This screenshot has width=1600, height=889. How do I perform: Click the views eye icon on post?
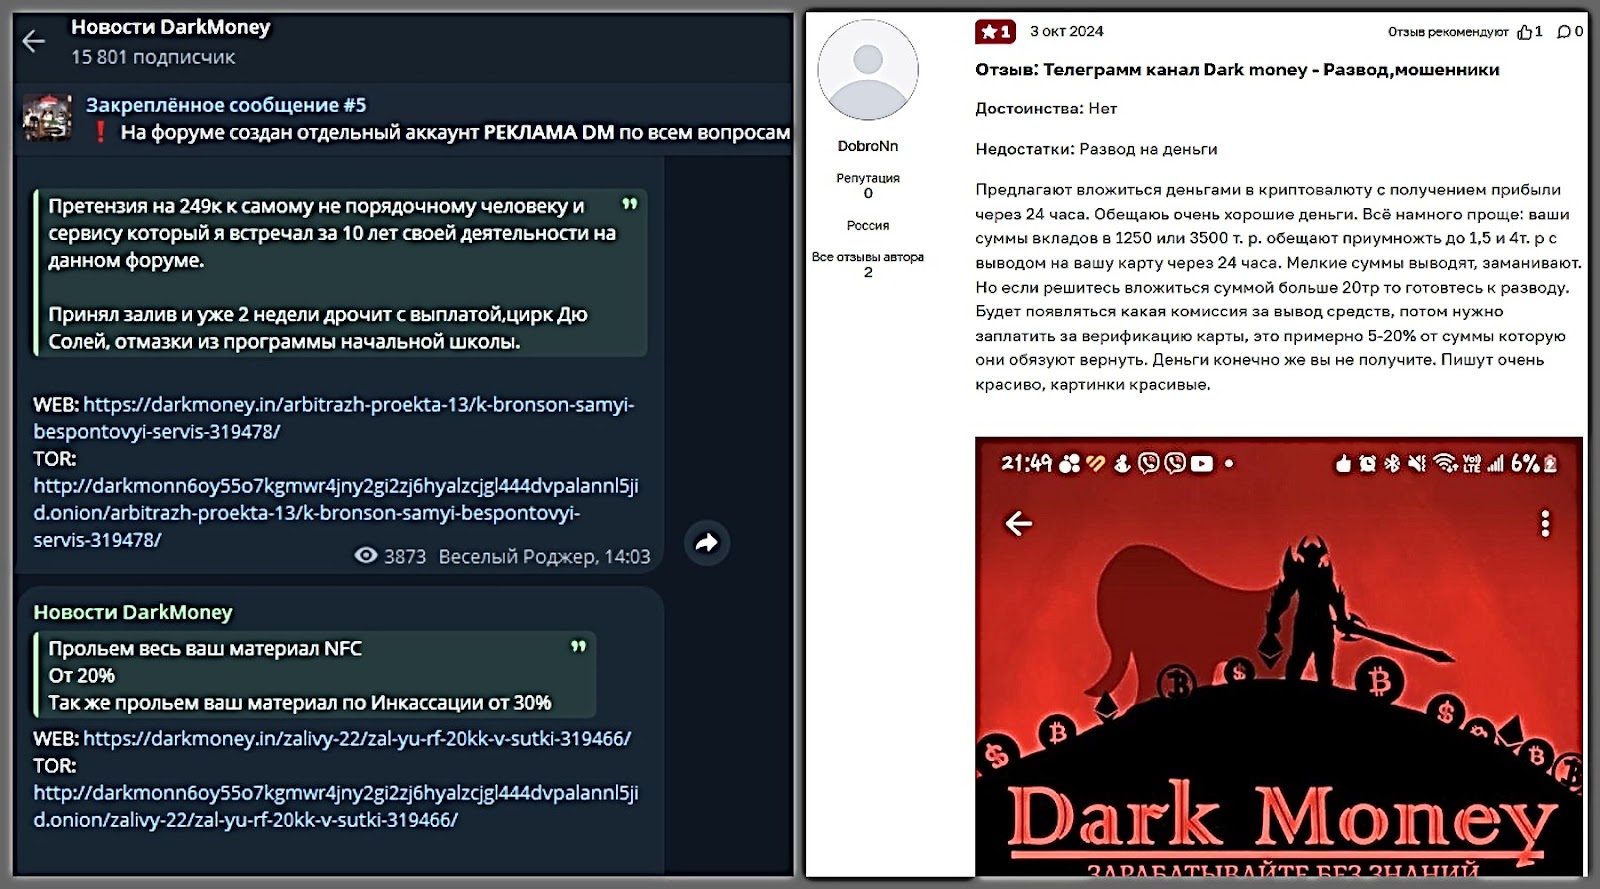click(366, 556)
